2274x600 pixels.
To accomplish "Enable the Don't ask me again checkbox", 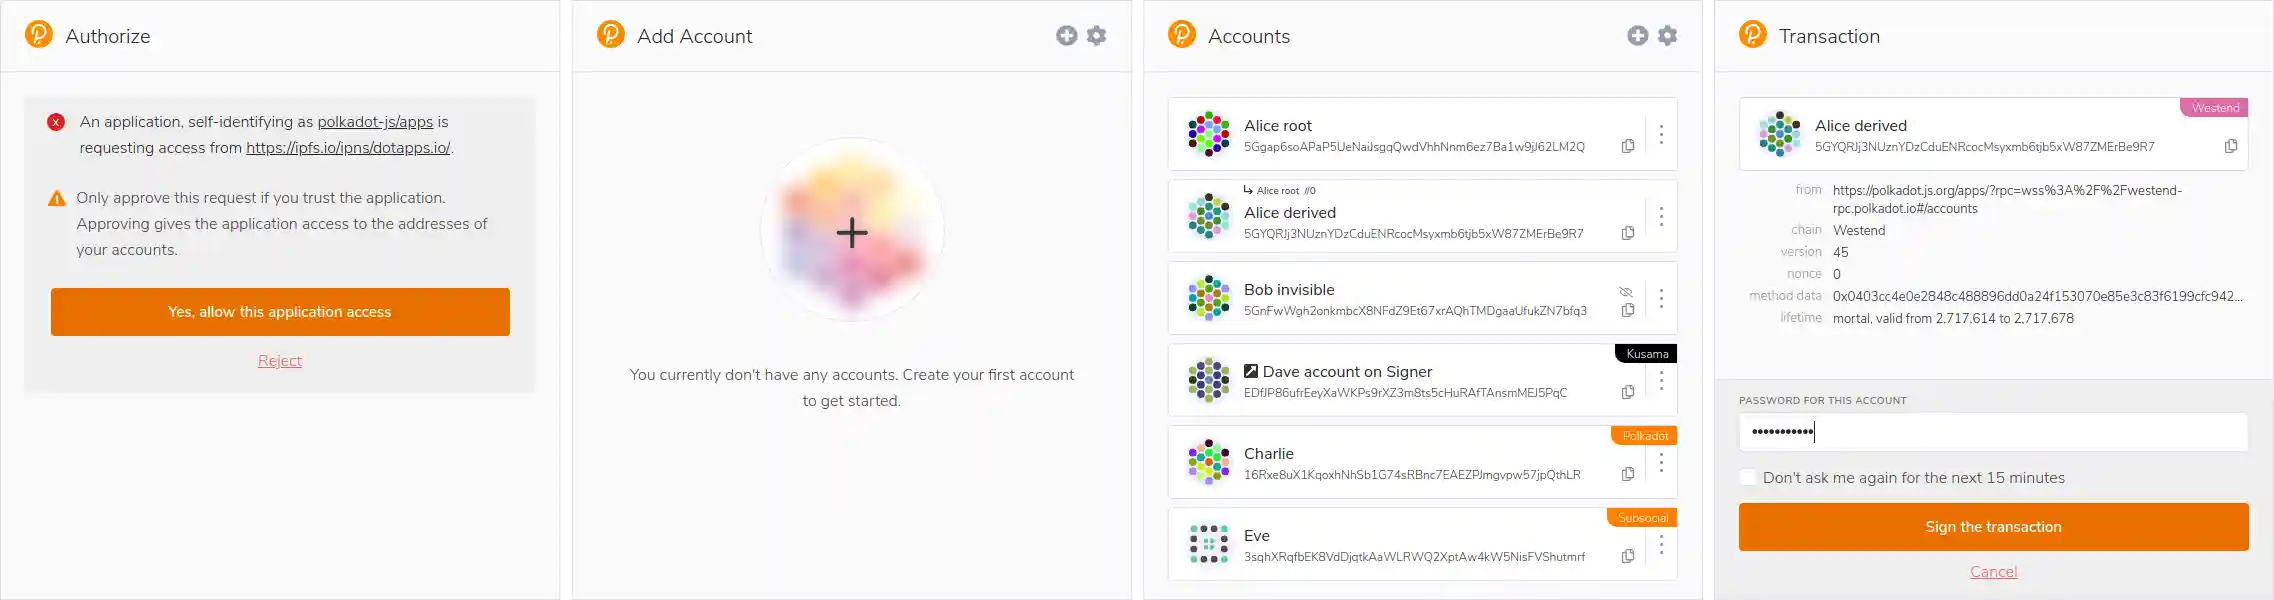I will pos(1748,477).
